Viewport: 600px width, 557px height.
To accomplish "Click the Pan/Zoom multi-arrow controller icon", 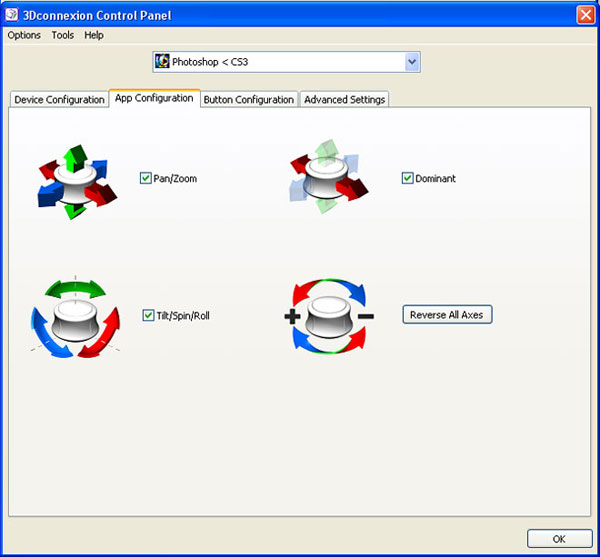I will [77, 182].
